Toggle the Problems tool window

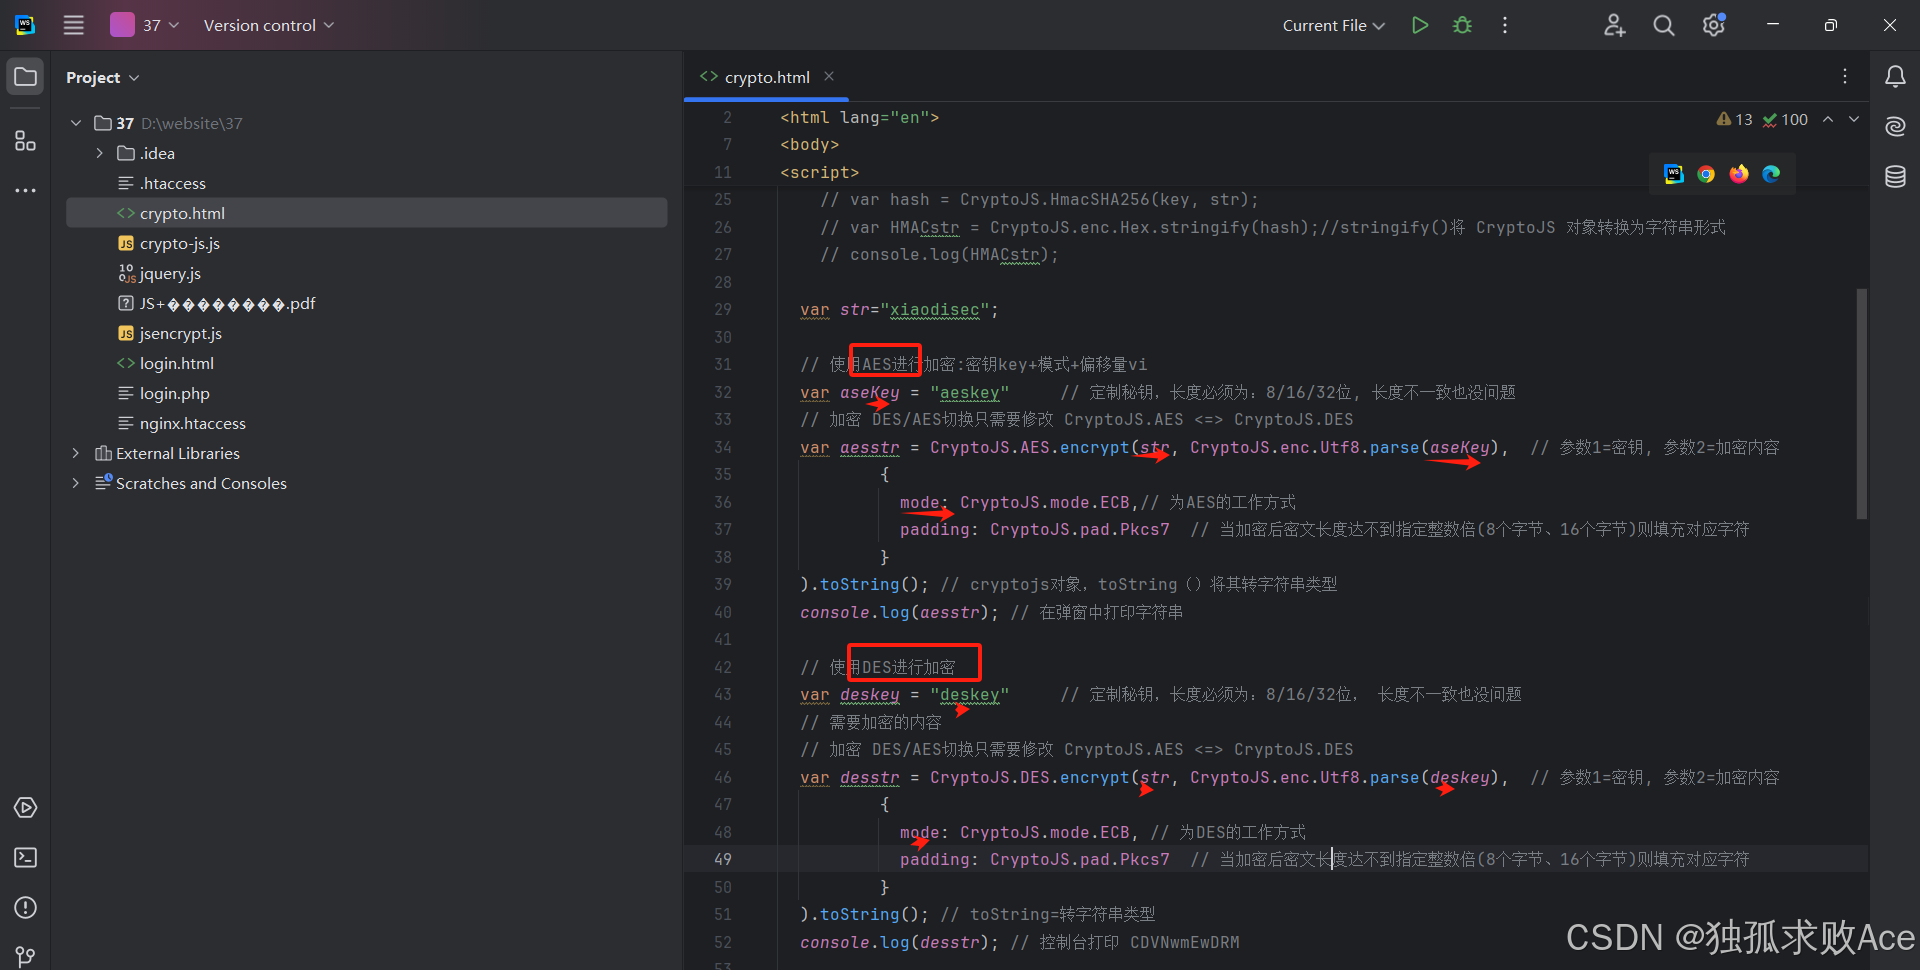25,908
